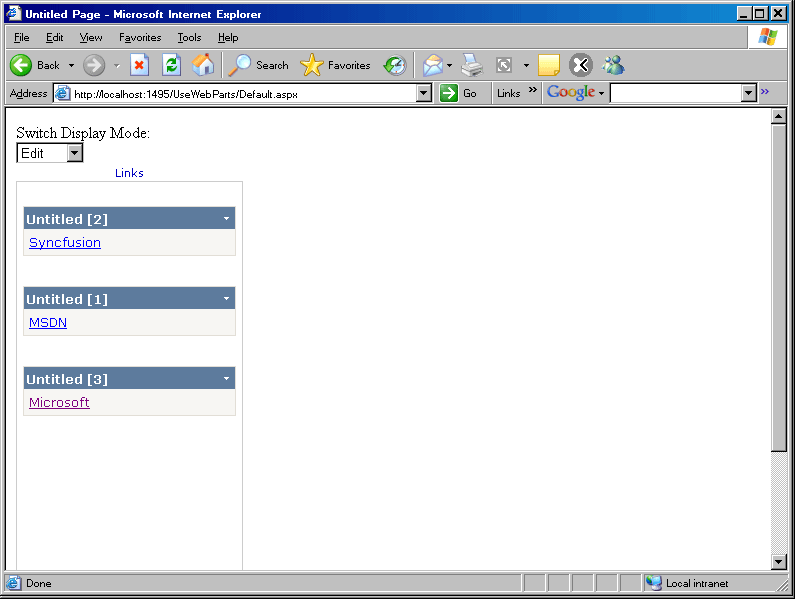Image resolution: width=795 pixels, height=599 pixels.
Task: Open the MSDN hyperlink
Action: [x=48, y=322]
